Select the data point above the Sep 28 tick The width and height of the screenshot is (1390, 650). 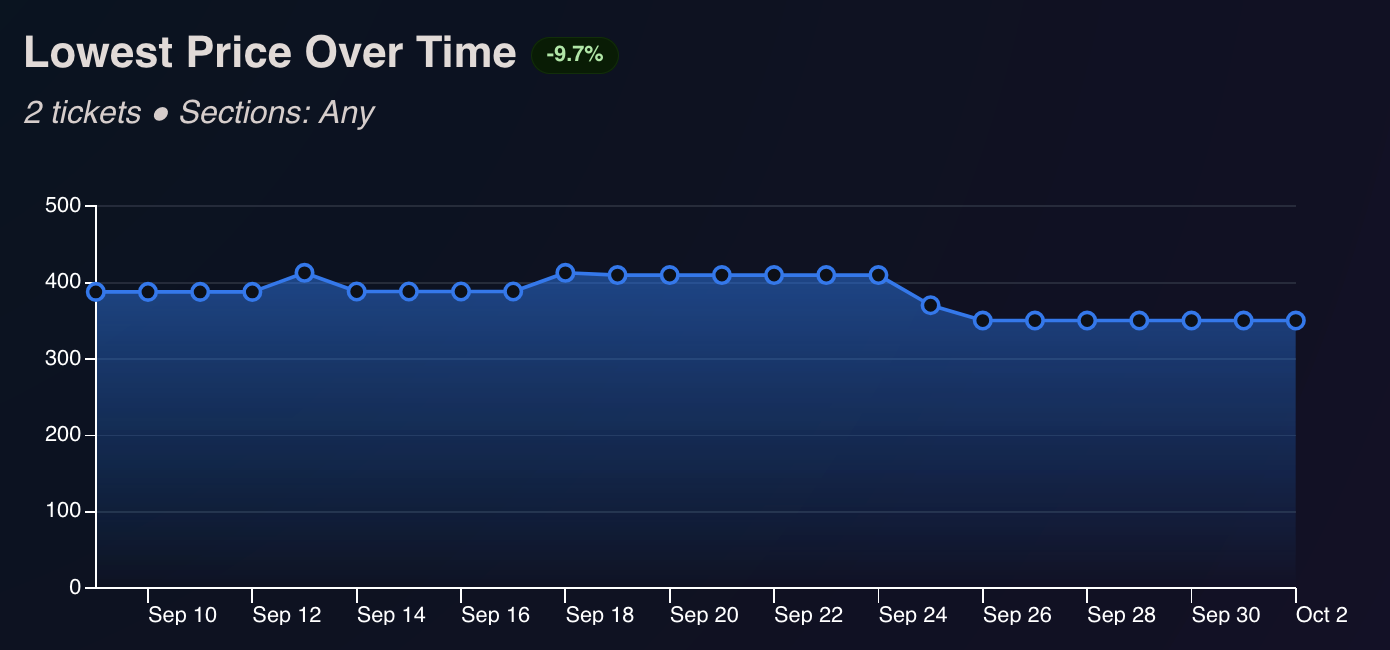point(1087,321)
